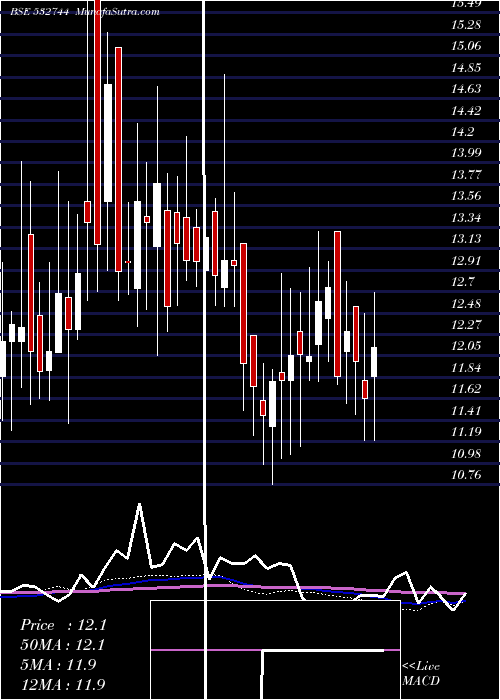Click the 15.06 price axis label

[x=466, y=46]
